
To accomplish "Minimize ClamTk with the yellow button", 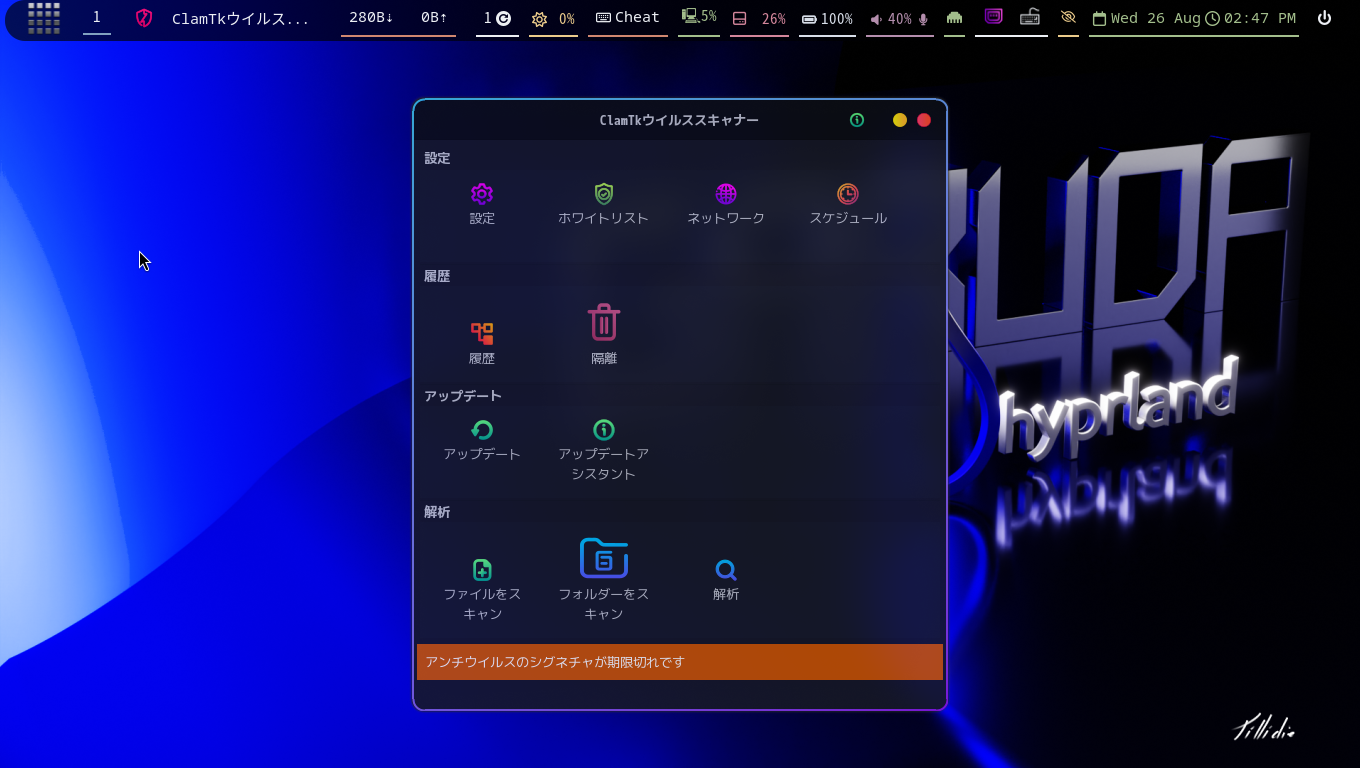I will pyautogui.click(x=900, y=120).
